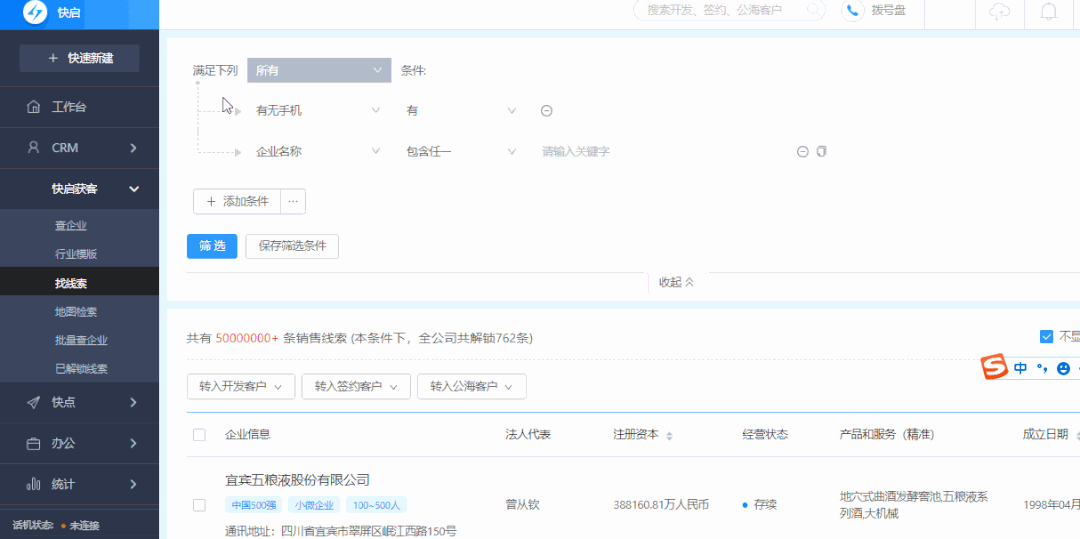
Task: Click the copy icon beside the keyword field
Action: tap(821, 151)
